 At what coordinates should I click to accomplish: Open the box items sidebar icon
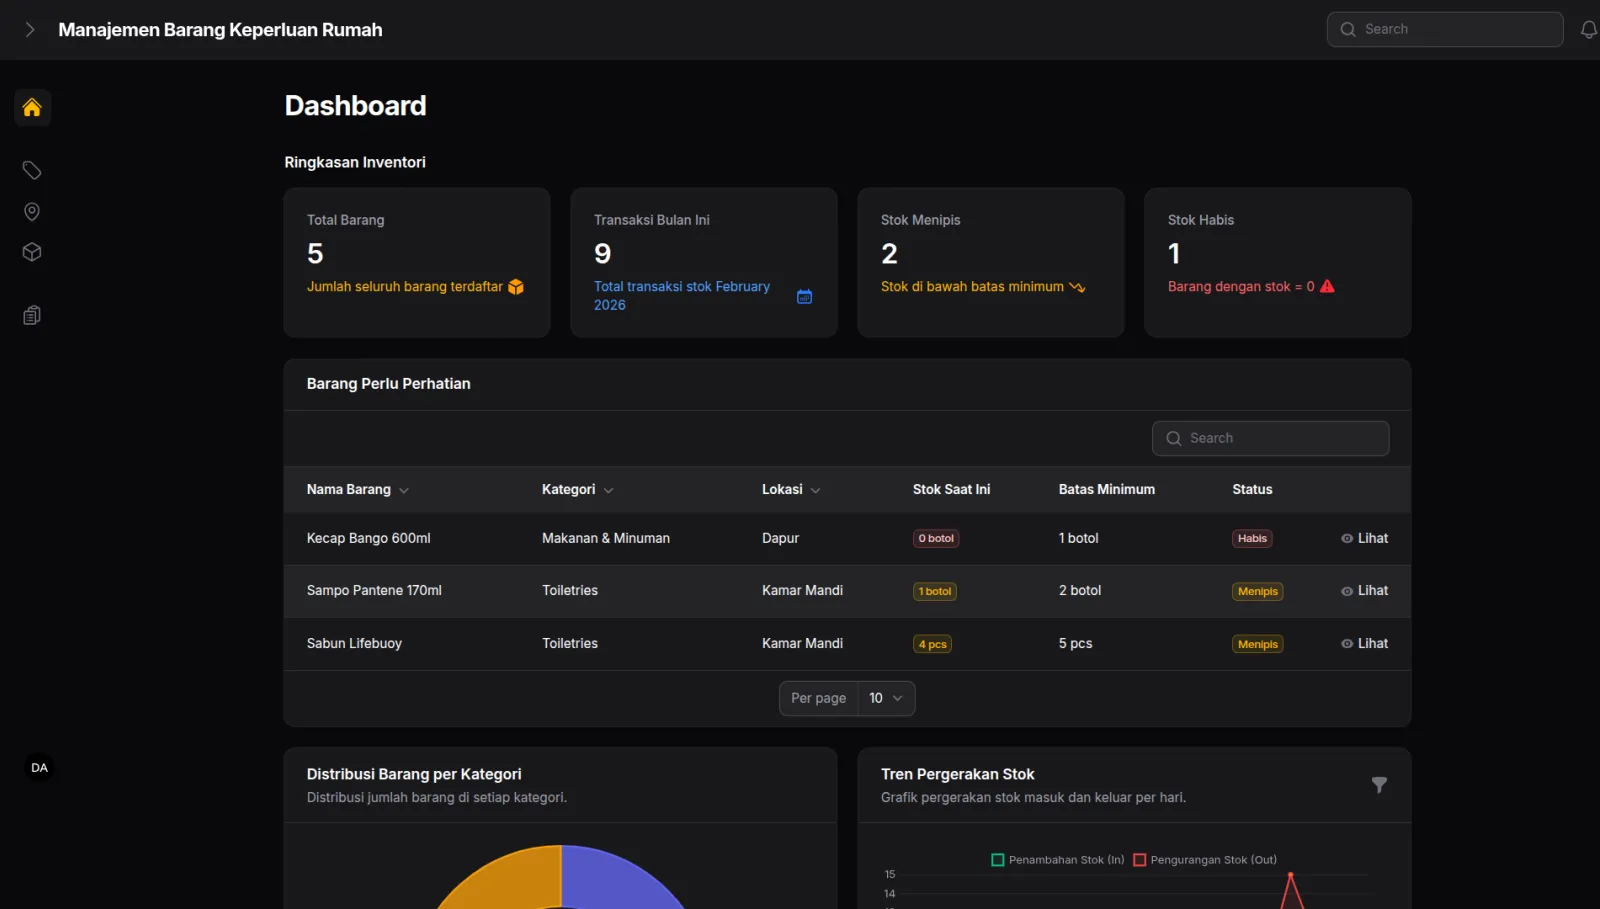[x=32, y=252]
